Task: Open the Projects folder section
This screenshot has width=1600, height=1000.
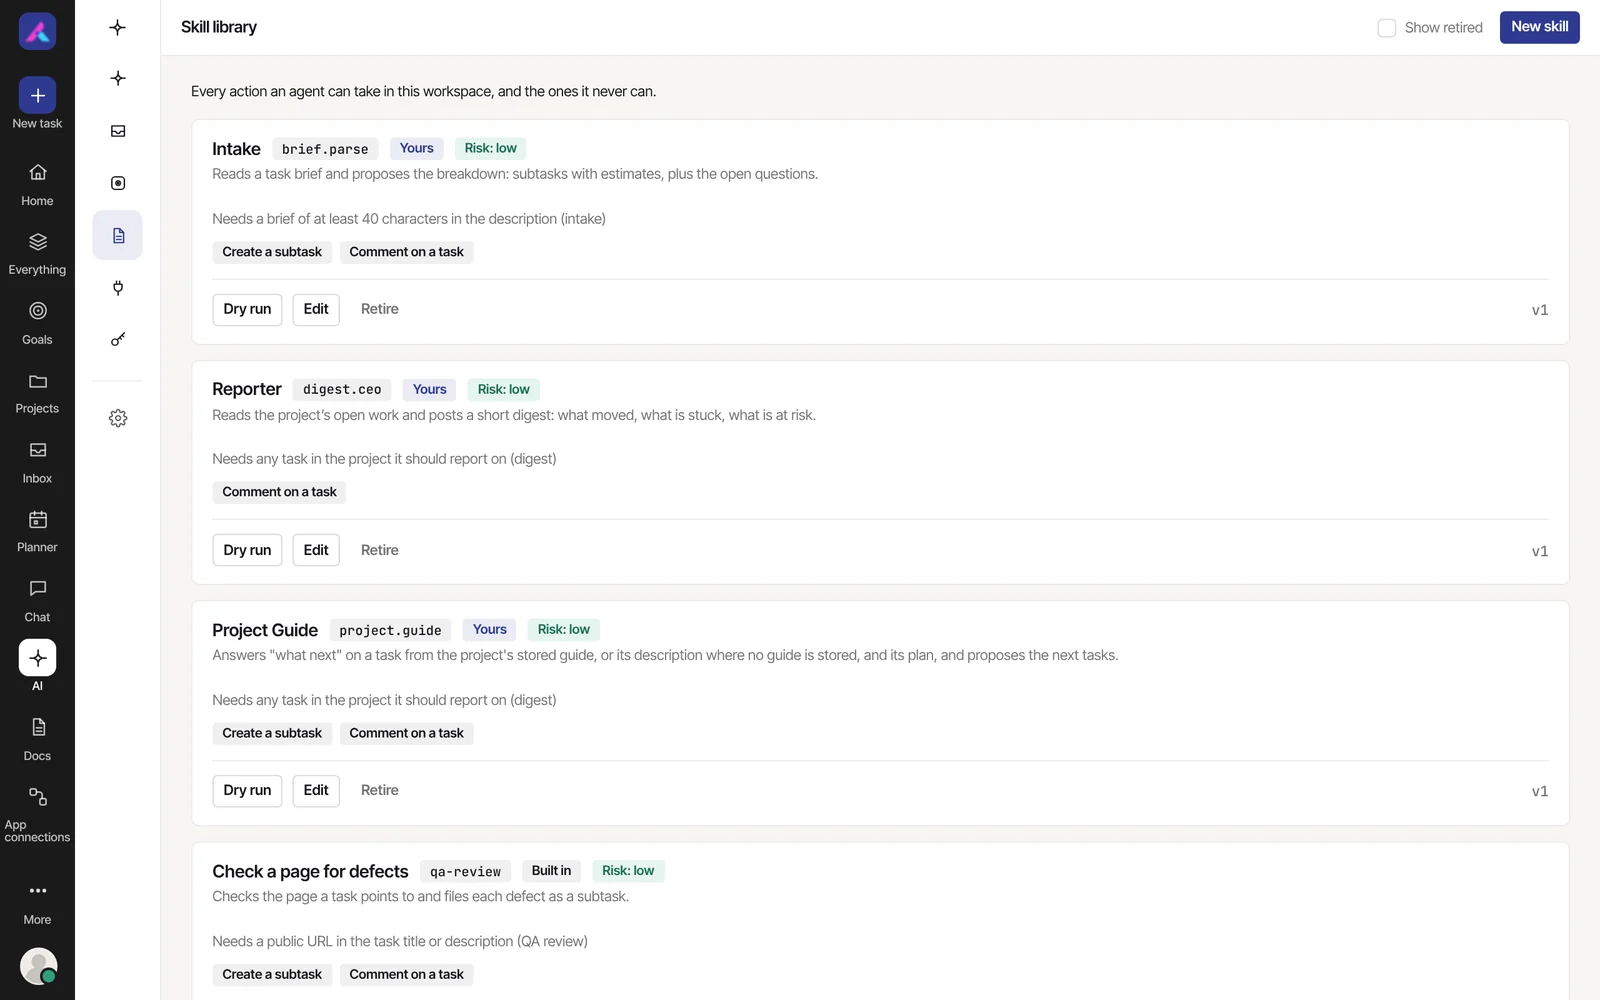Action: tap(37, 393)
